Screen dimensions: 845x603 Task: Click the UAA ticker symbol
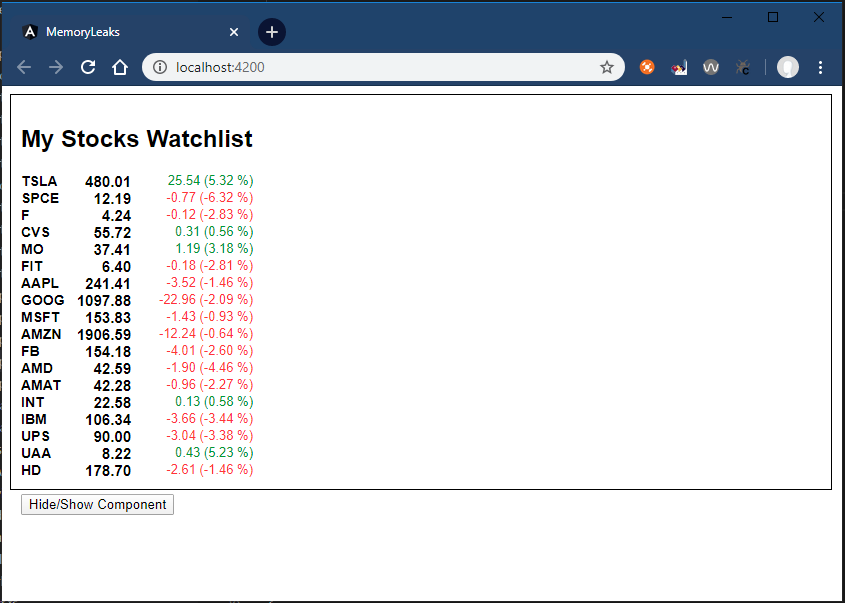click(x=36, y=453)
